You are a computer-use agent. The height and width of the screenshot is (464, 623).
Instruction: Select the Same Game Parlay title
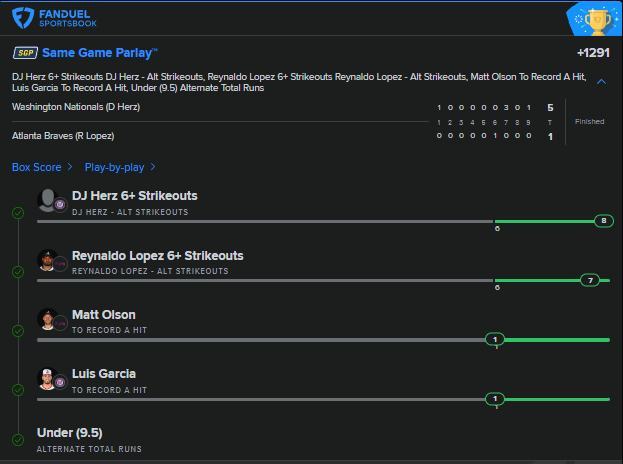99,53
